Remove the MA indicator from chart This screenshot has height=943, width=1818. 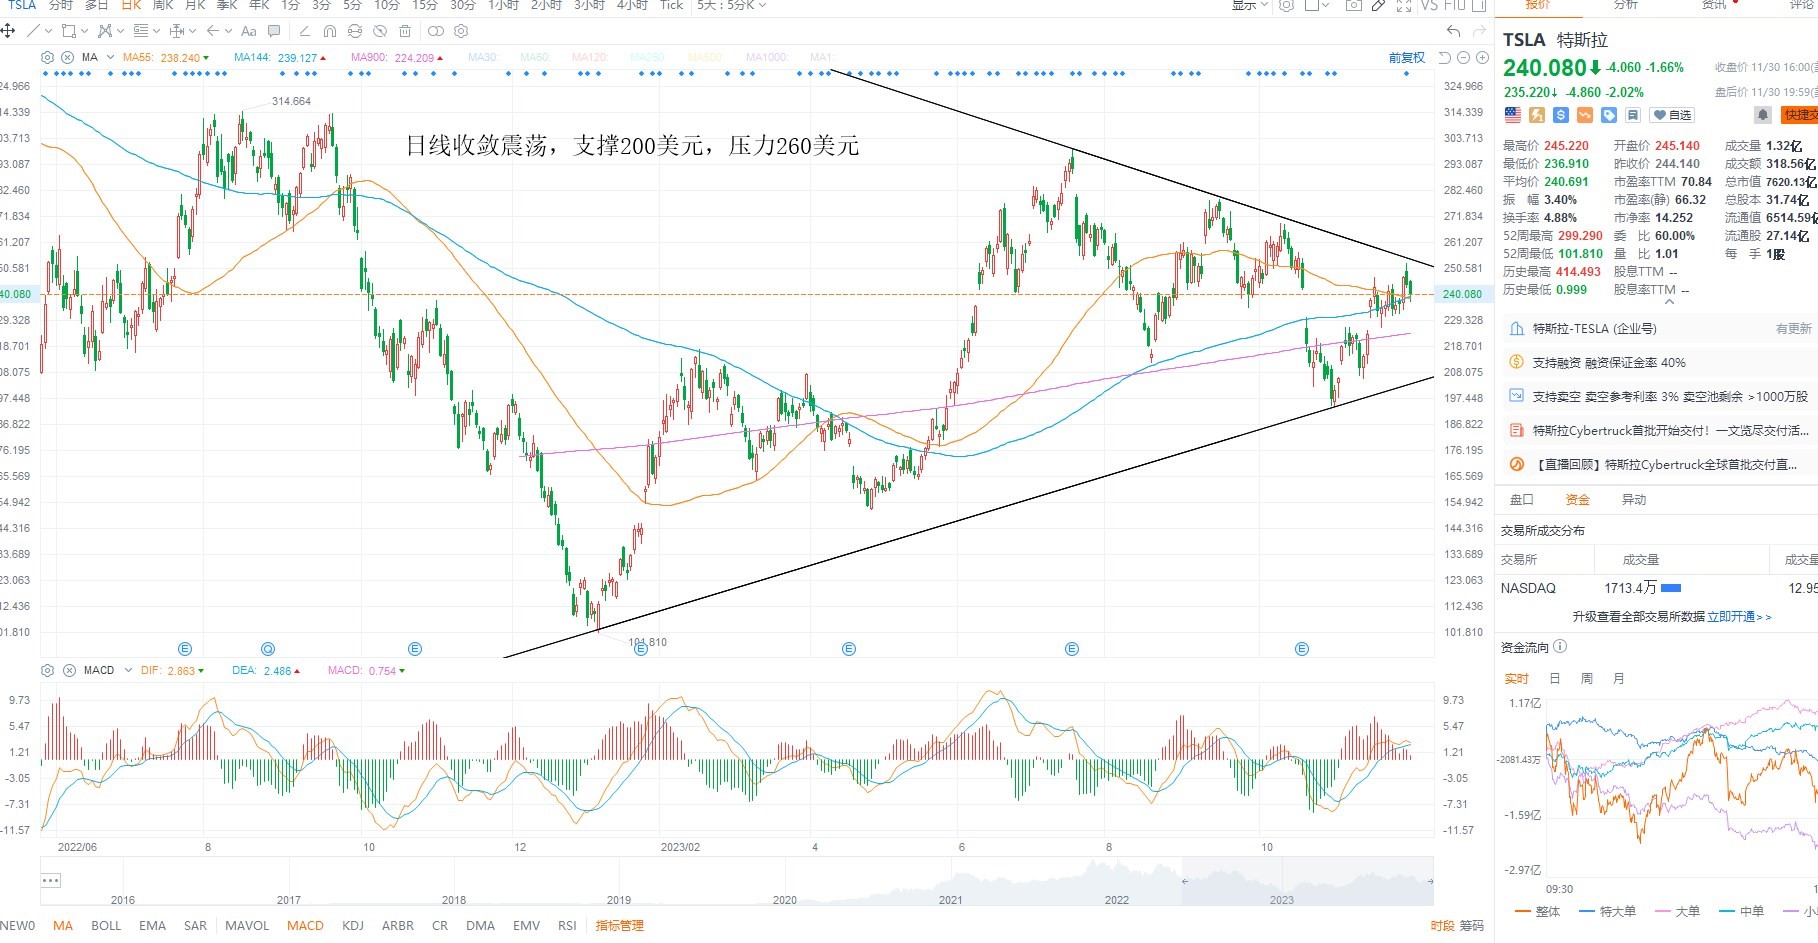click(x=67, y=57)
